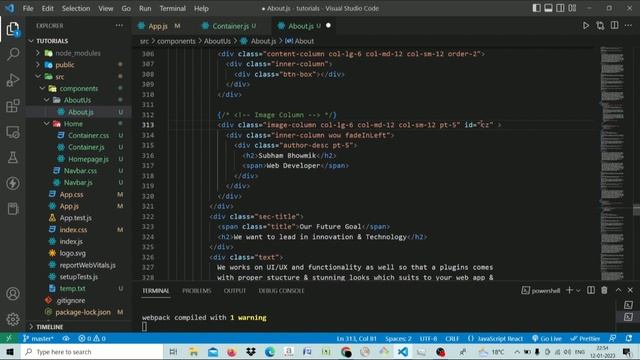Open the Thunder Client lightning icon

coord(13,183)
